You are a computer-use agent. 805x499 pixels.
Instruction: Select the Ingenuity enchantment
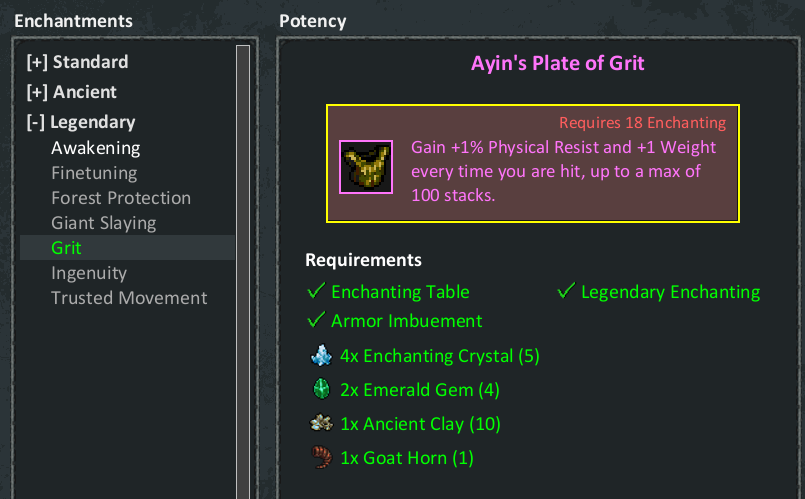pos(89,273)
